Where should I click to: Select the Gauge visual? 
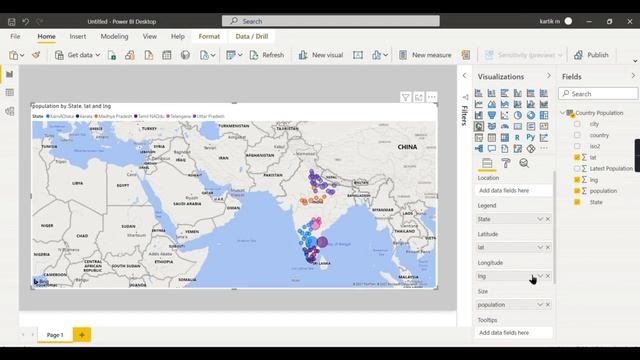tap(505, 126)
